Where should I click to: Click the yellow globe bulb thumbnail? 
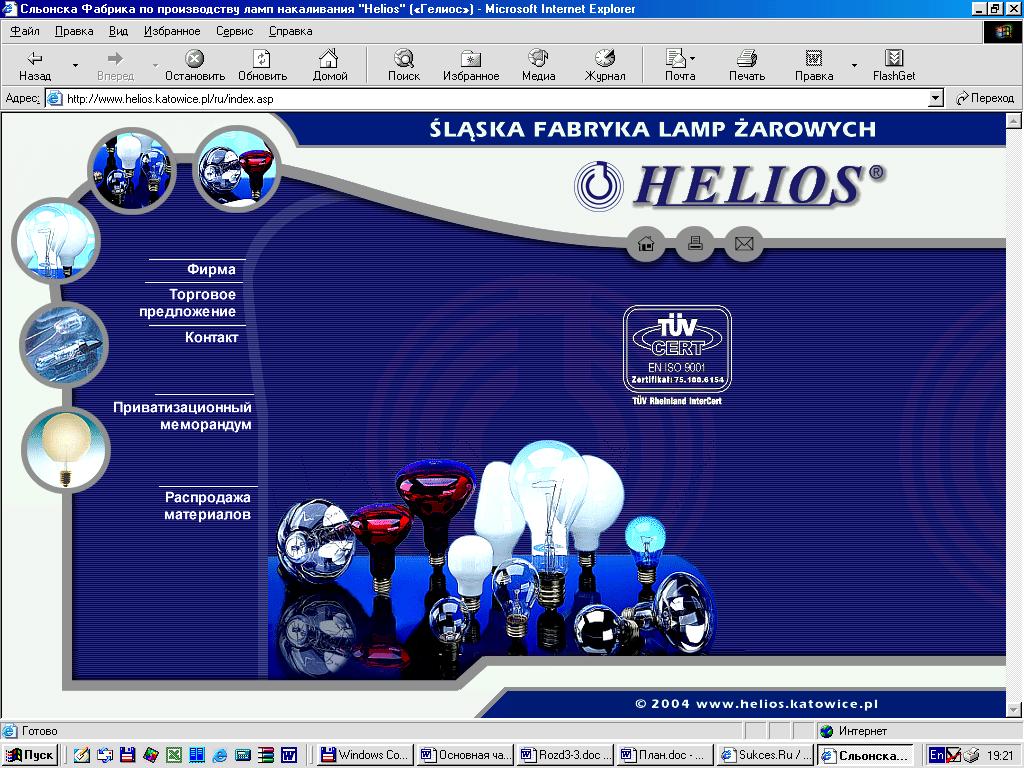click(x=66, y=450)
